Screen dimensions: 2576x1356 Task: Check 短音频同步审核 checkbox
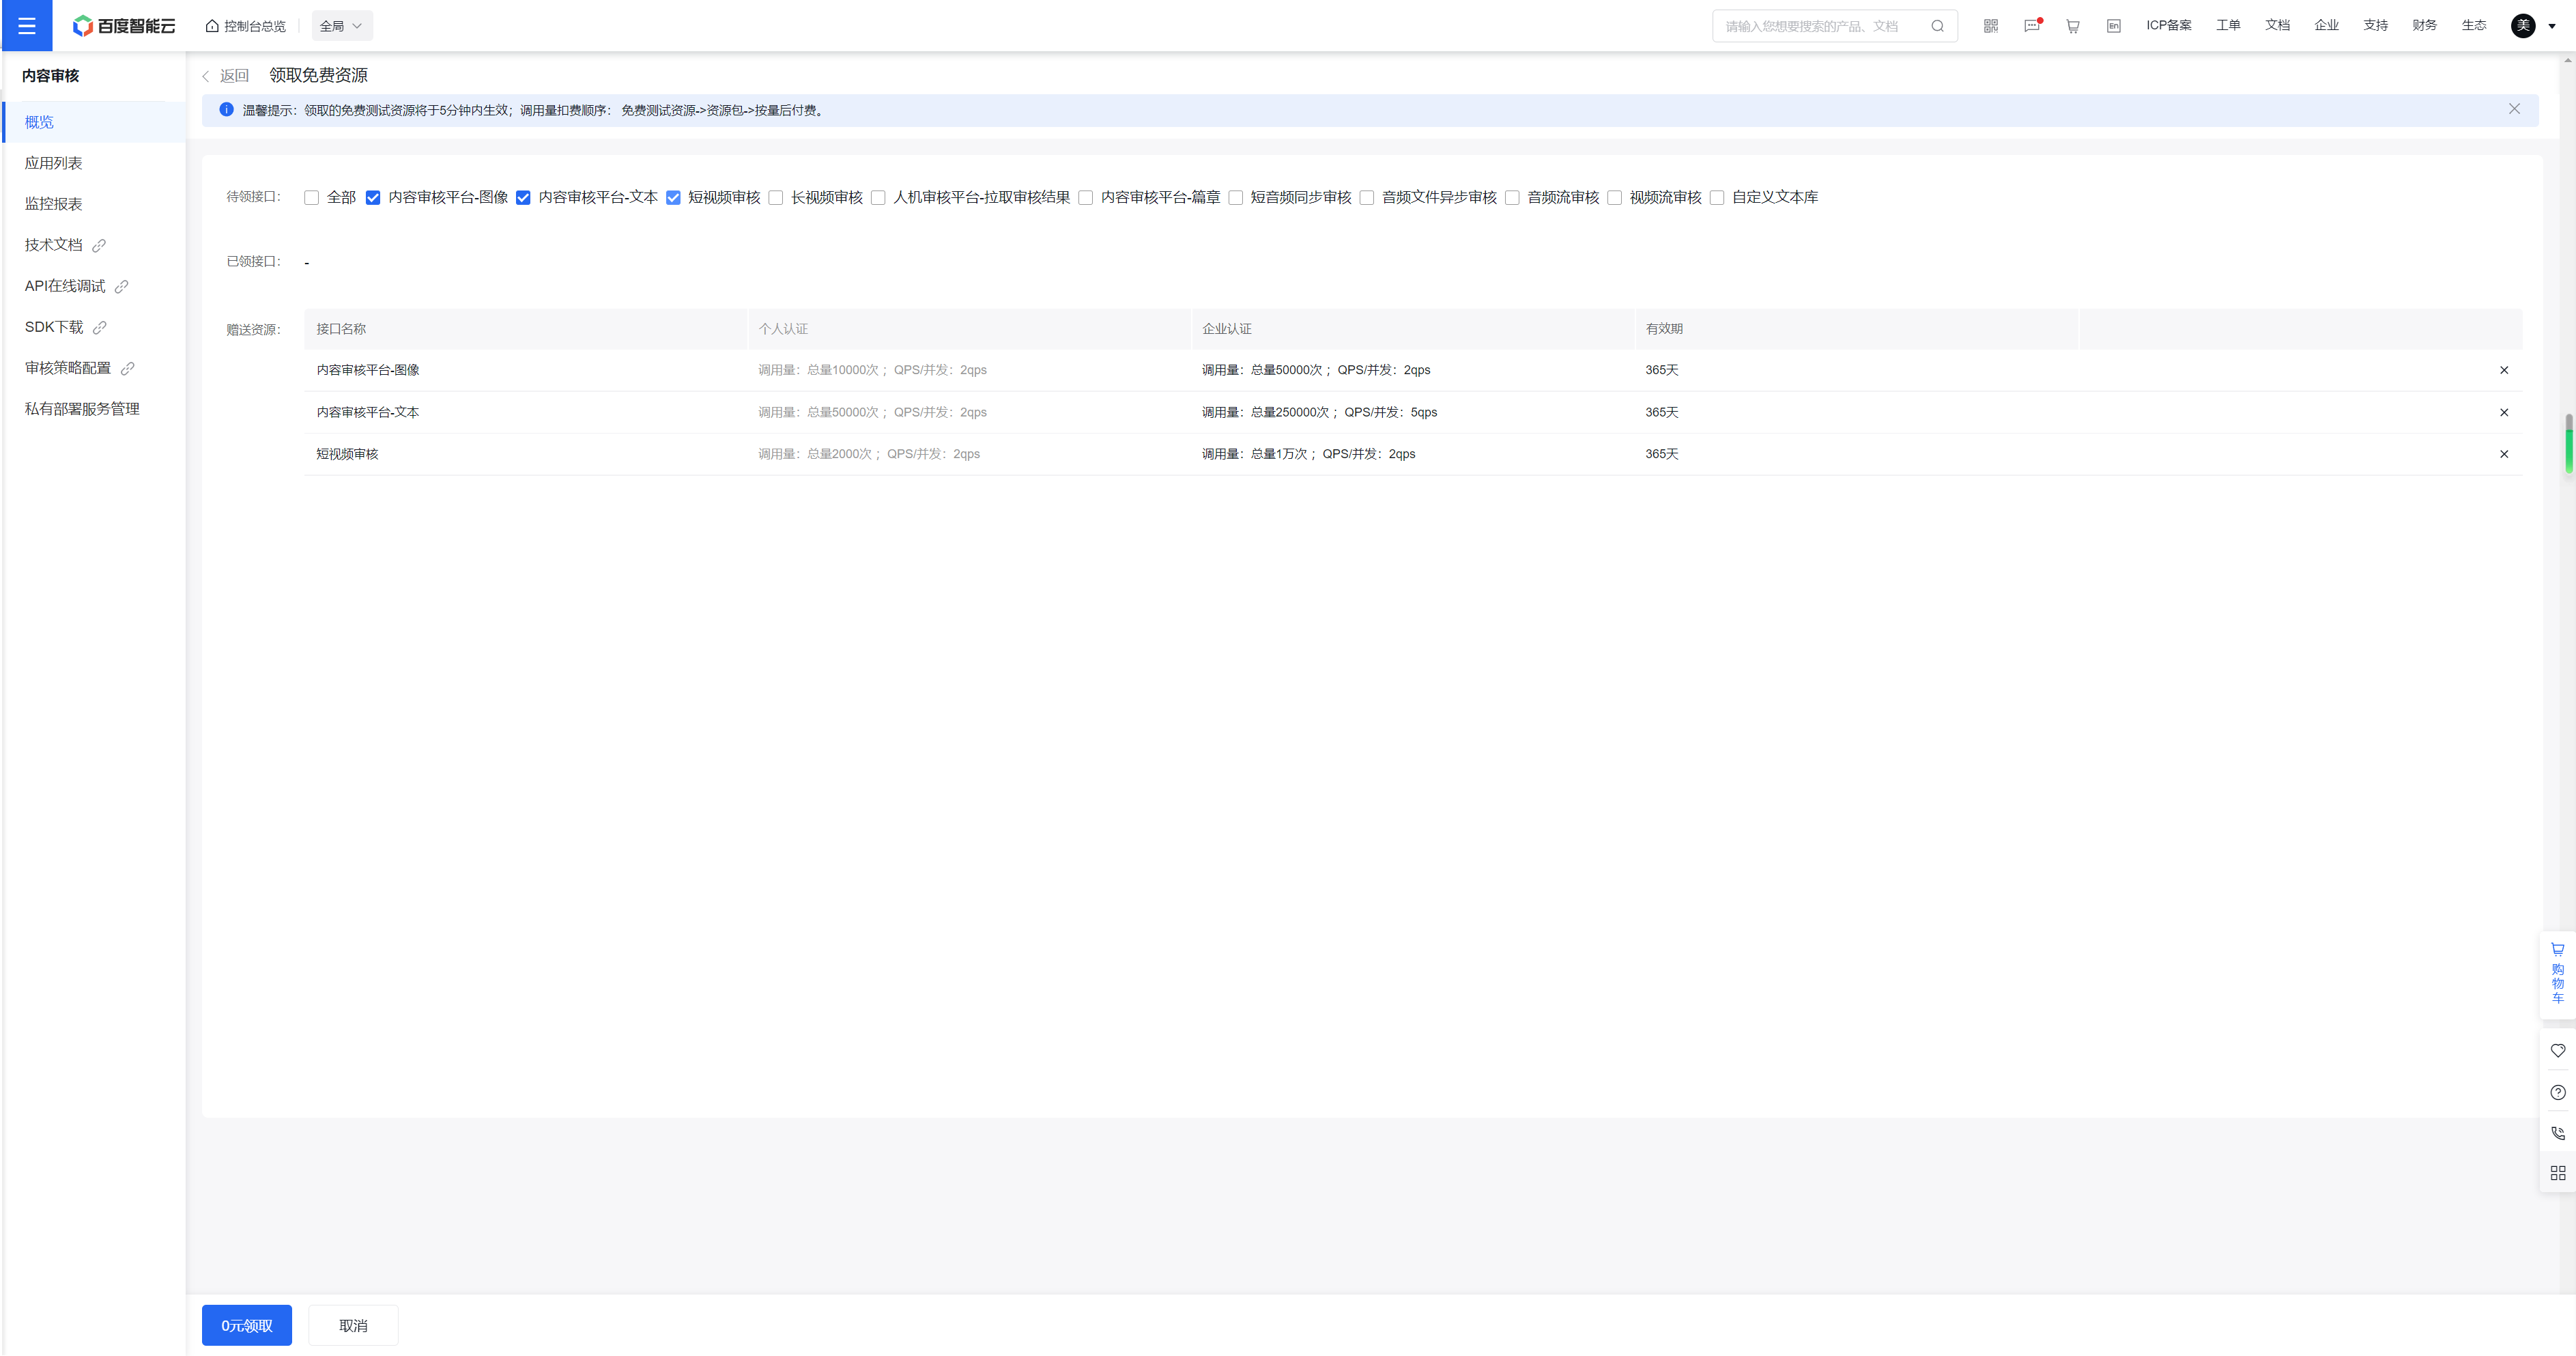1236,198
